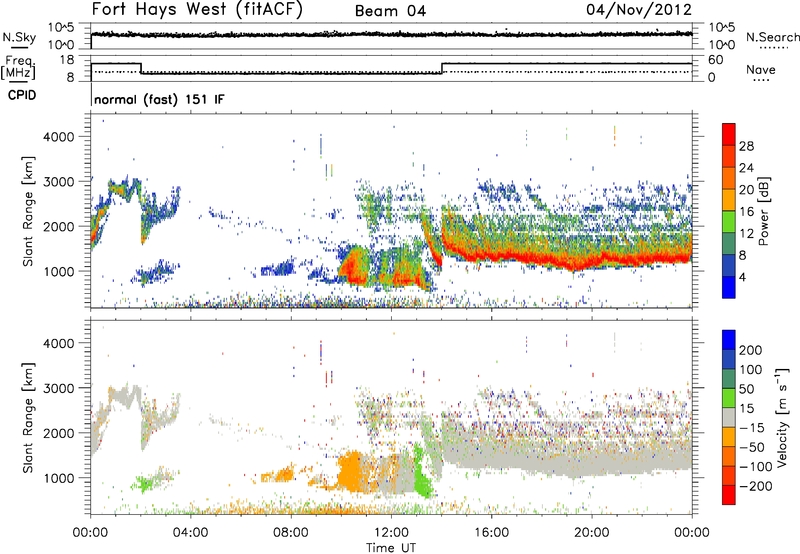800x554 pixels.
Task: Click the frequency step-up near 14:00 UT
Action: pyautogui.click(x=442, y=68)
